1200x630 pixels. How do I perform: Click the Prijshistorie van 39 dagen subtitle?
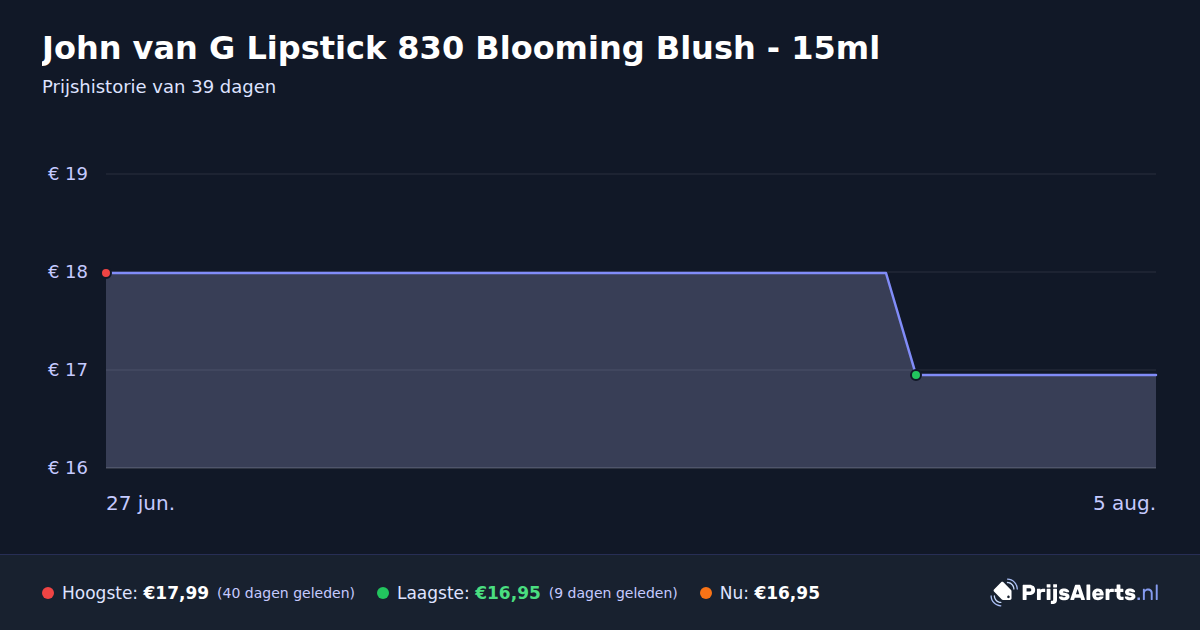point(159,87)
